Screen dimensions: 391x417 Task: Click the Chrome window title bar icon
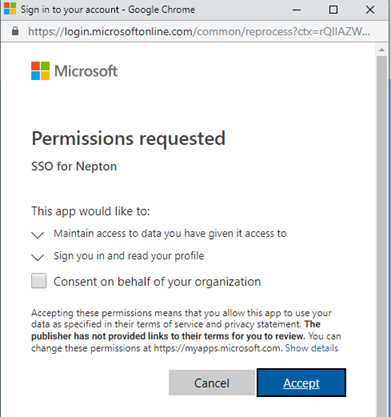[10, 9]
